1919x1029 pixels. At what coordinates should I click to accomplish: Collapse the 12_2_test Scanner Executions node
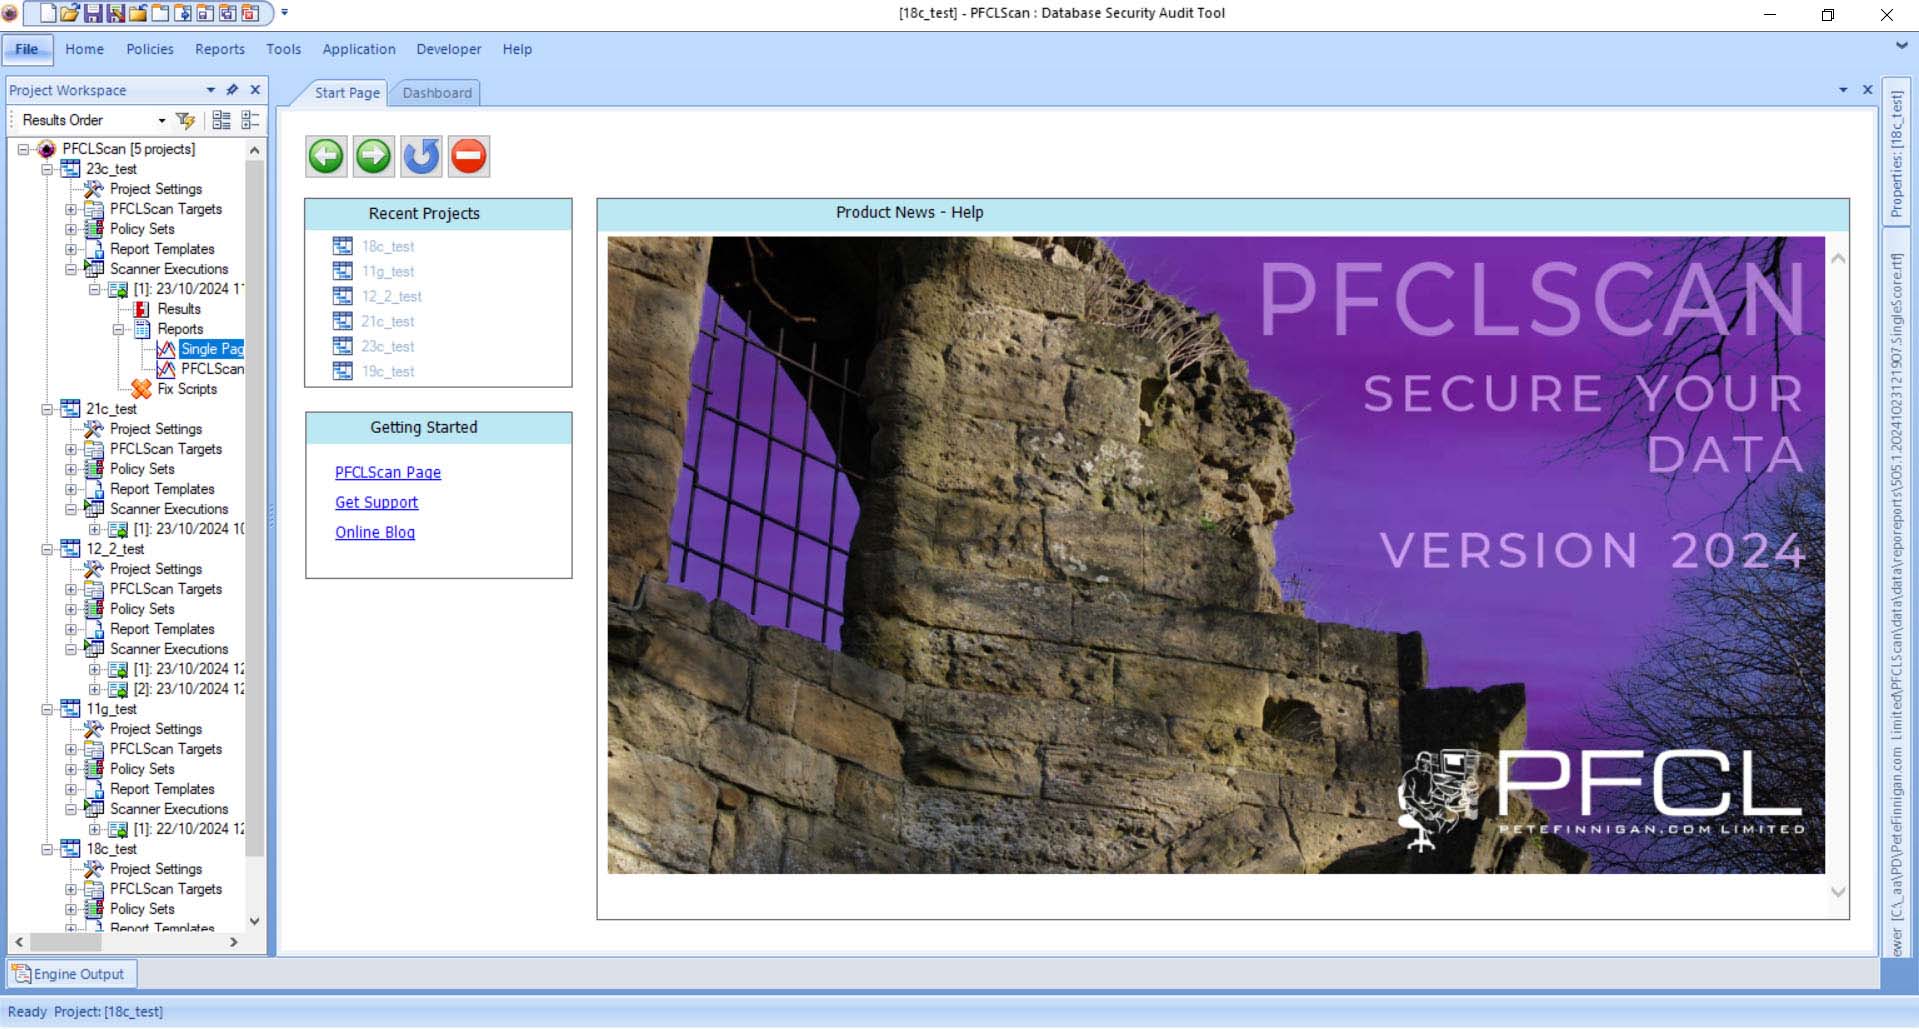pos(71,649)
